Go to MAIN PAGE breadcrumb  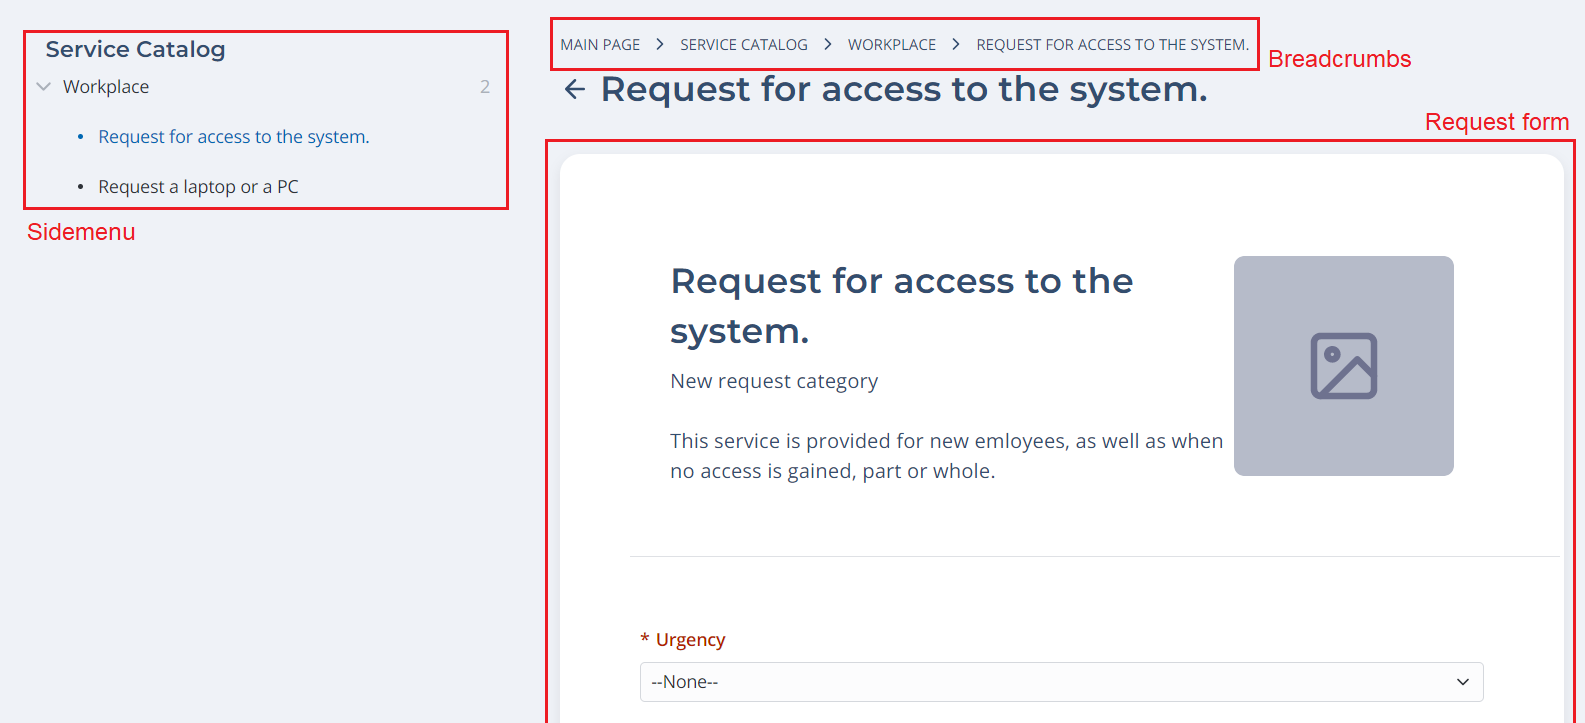(600, 45)
